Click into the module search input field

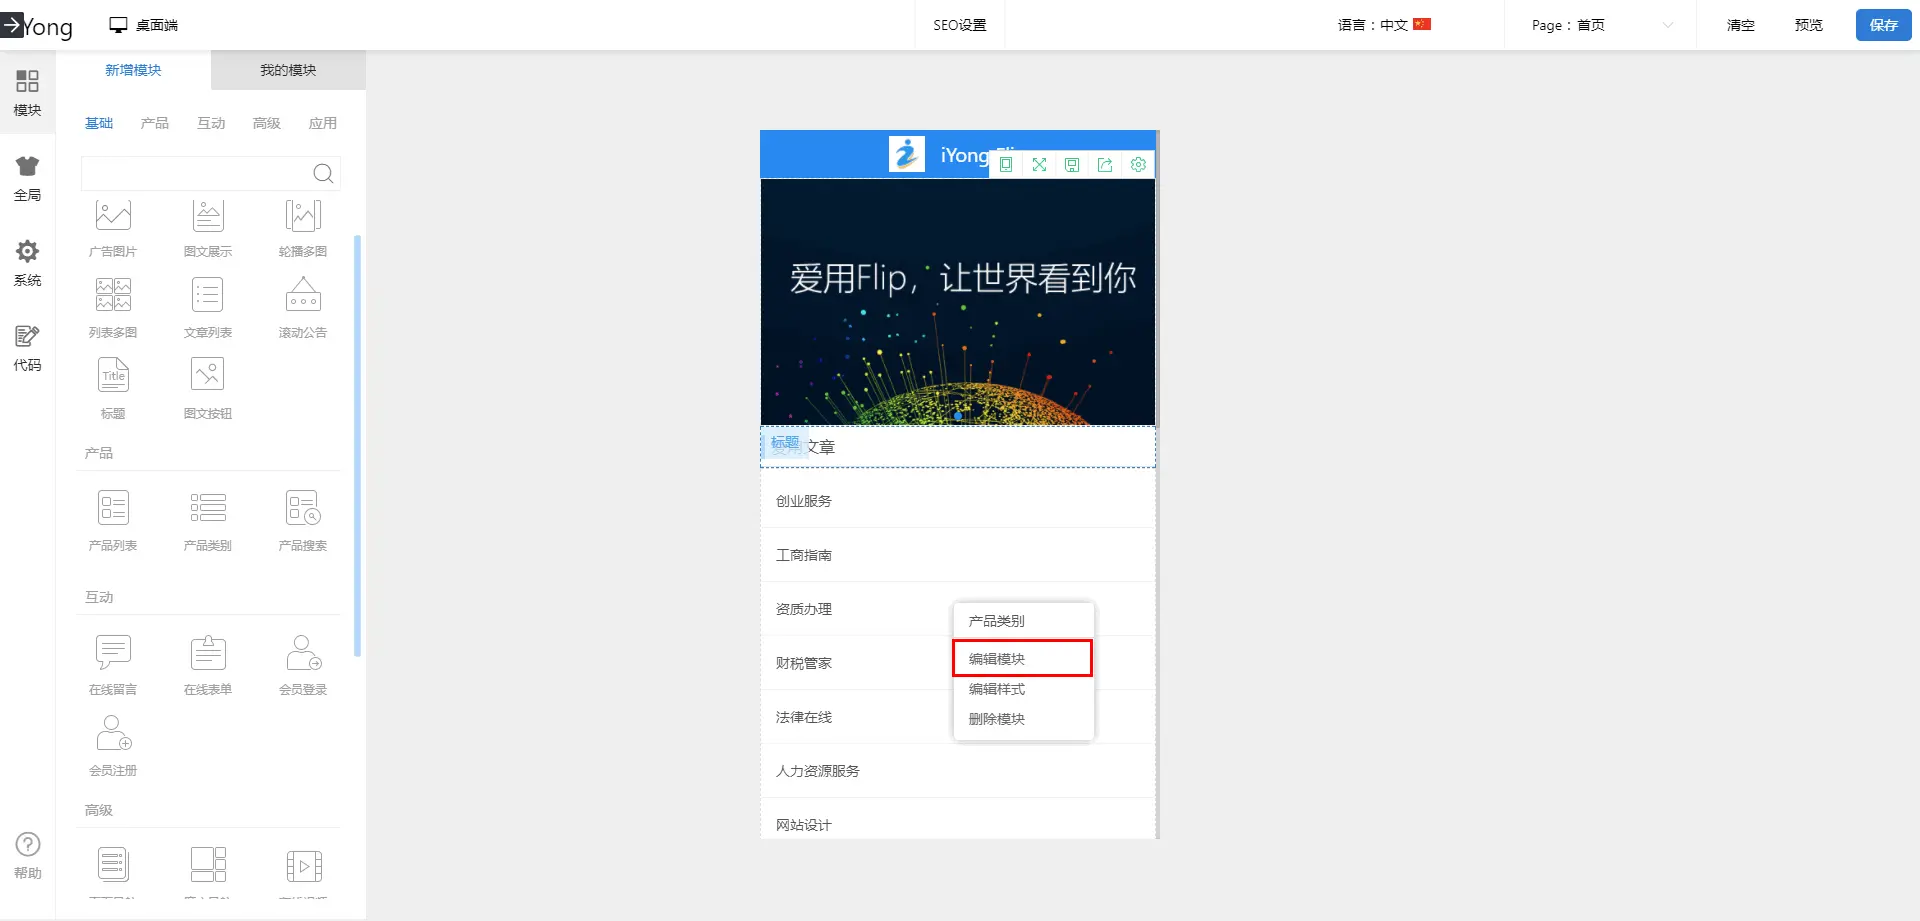click(195, 174)
